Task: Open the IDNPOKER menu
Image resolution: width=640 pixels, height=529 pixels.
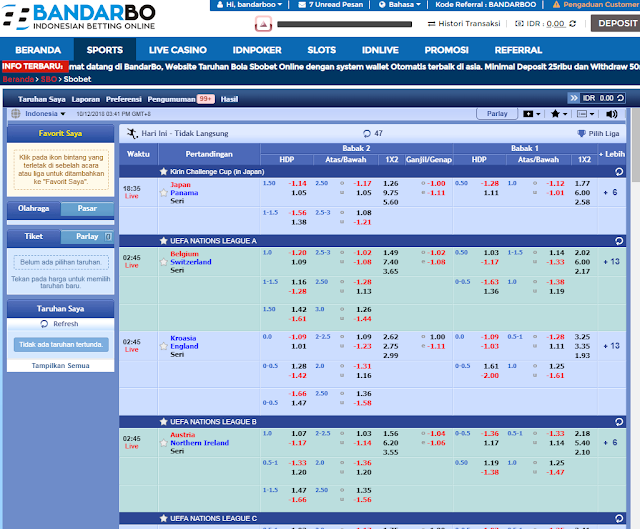Action: tap(257, 50)
